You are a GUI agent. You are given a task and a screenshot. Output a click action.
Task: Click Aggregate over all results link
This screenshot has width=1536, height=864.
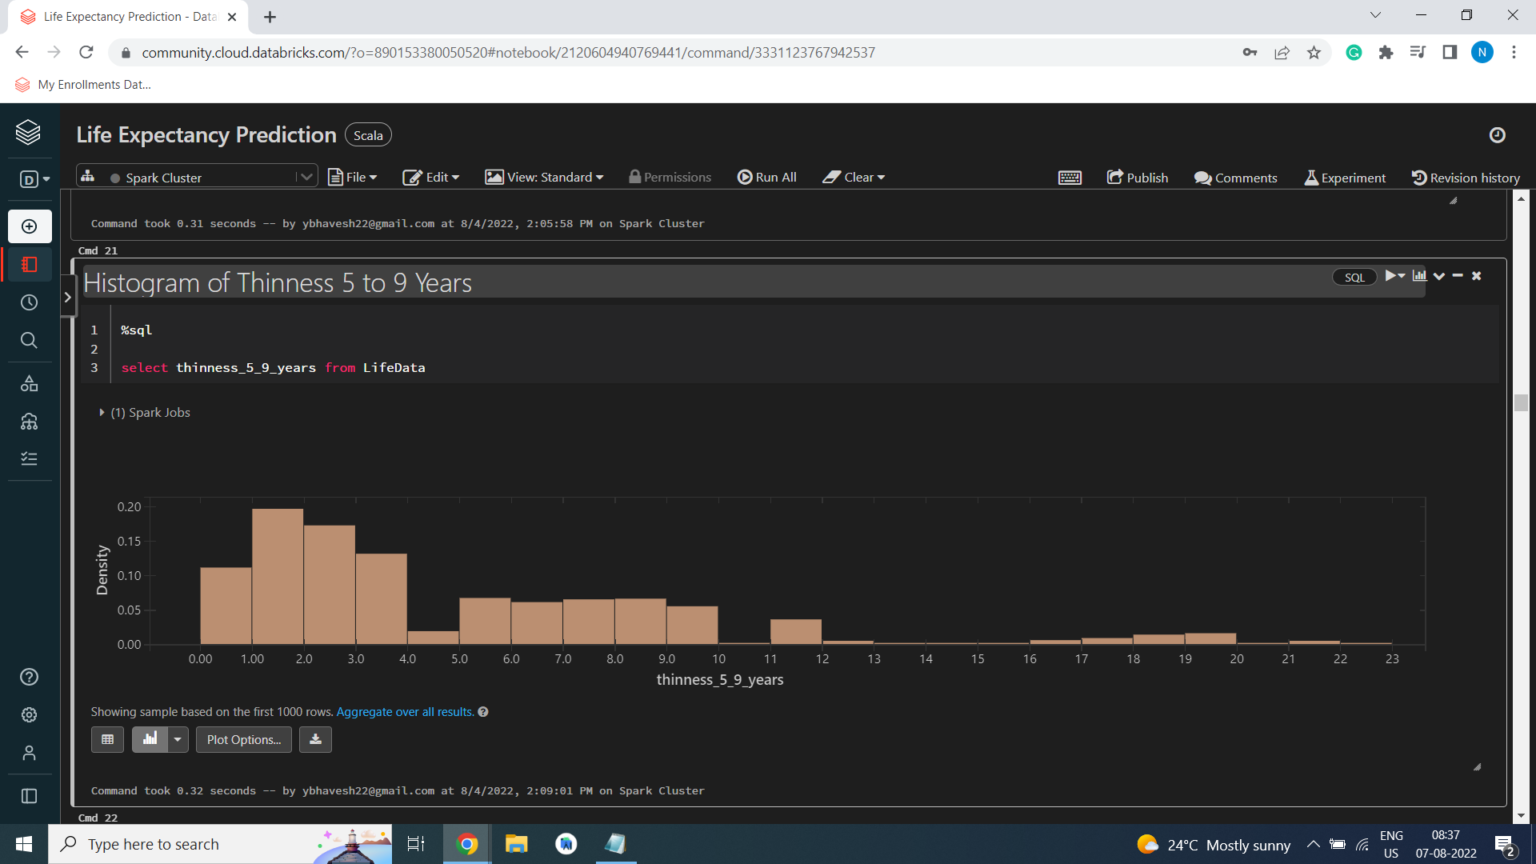click(x=405, y=712)
